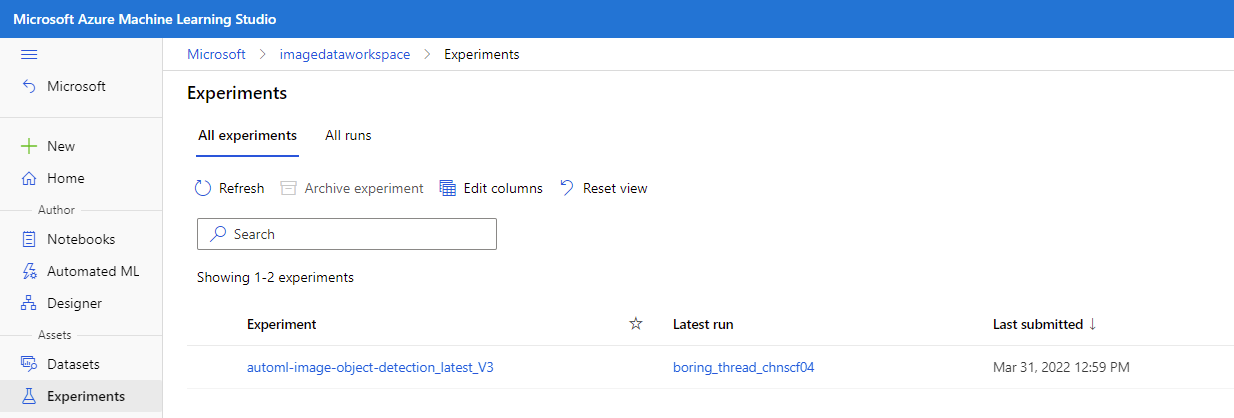Open Notebooks in the left navigation
The width and height of the screenshot is (1234, 418).
[x=81, y=239]
